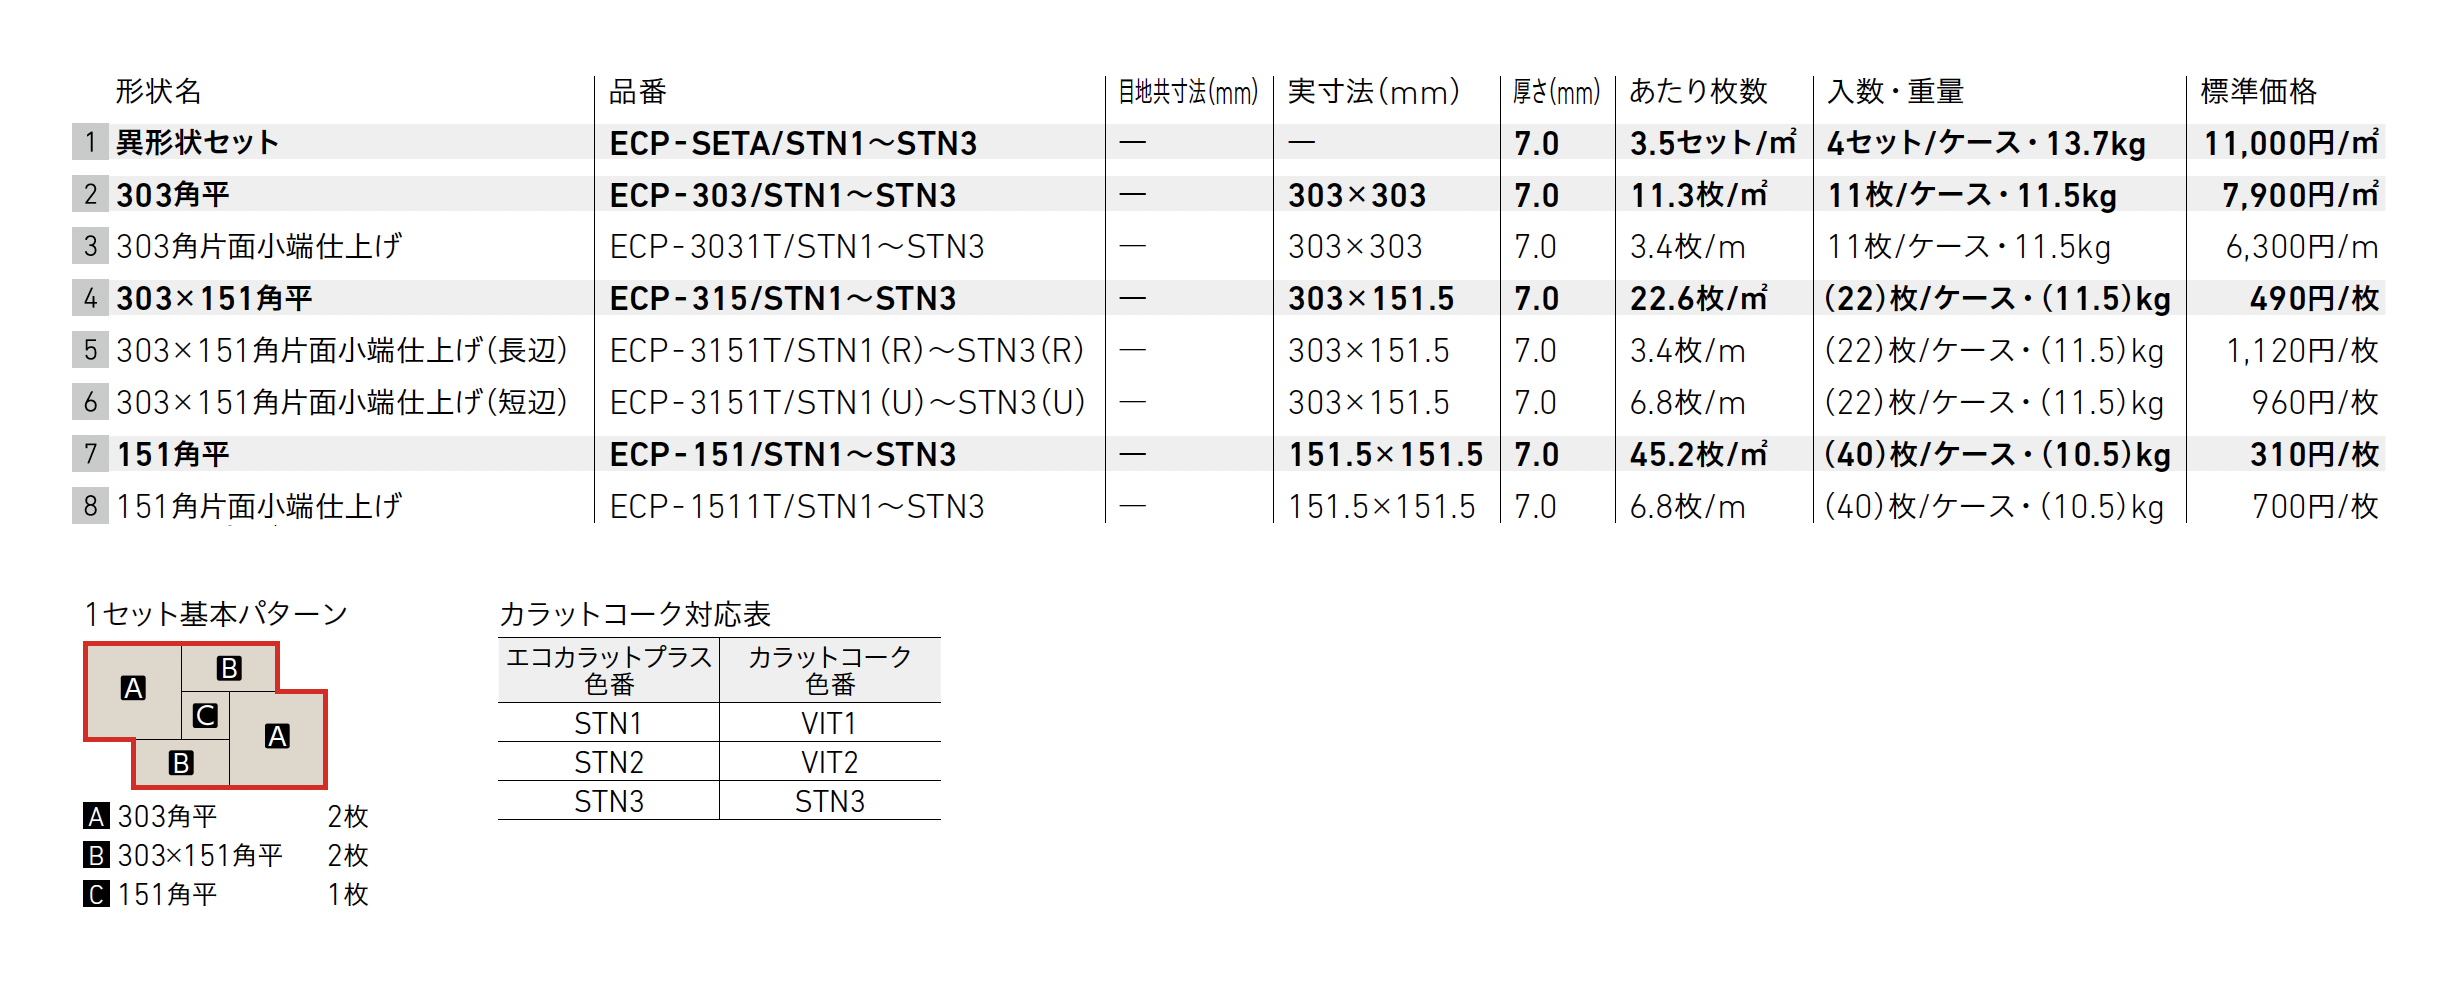
Task: Click the row number 1 badge beside 異形状セット
Action: coord(90,142)
